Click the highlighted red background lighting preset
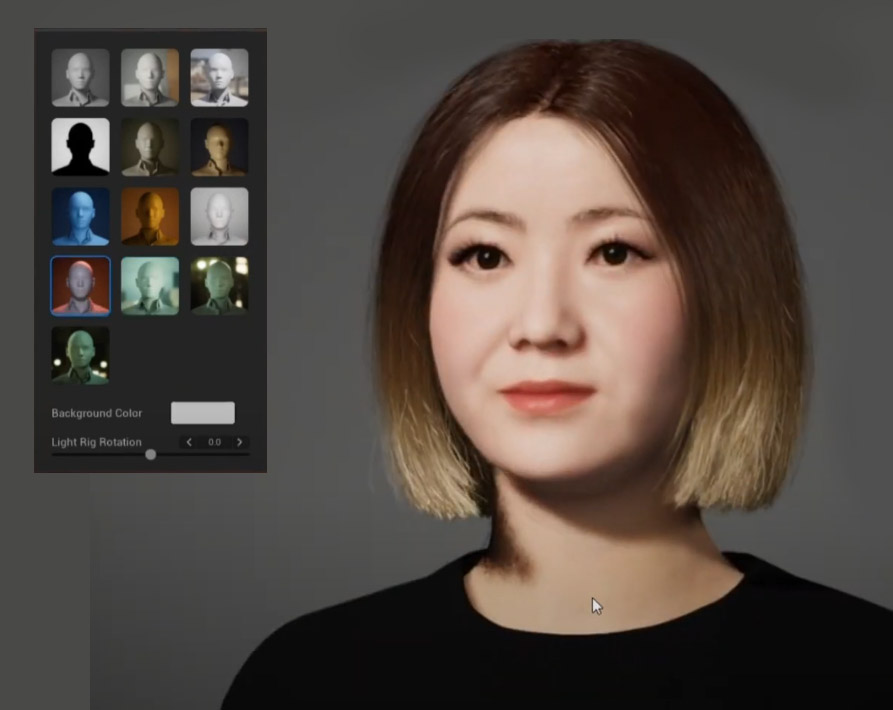893x710 pixels. pos(80,286)
